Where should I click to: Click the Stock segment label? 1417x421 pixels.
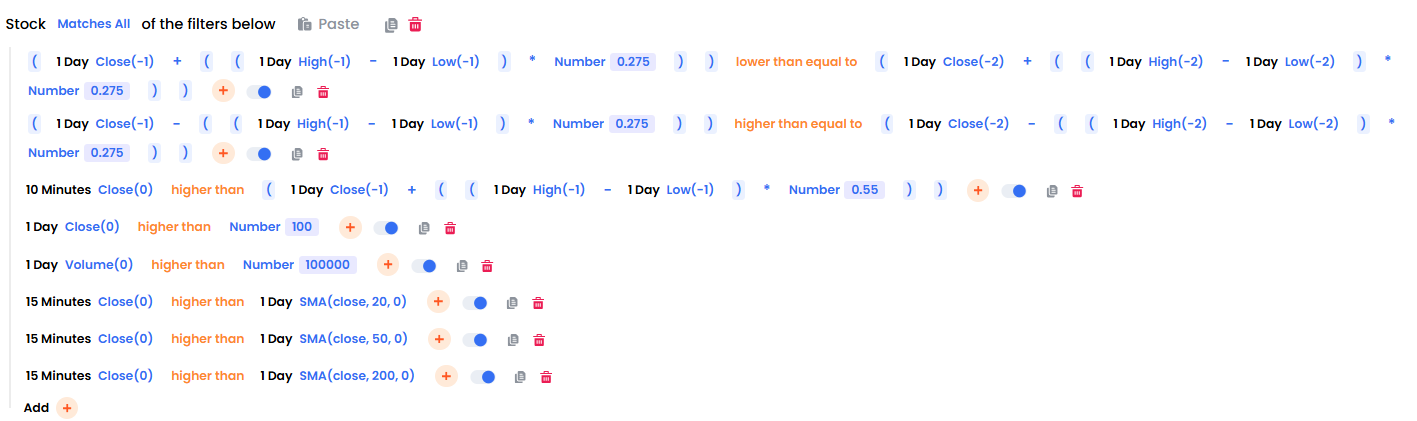click(x=26, y=24)
